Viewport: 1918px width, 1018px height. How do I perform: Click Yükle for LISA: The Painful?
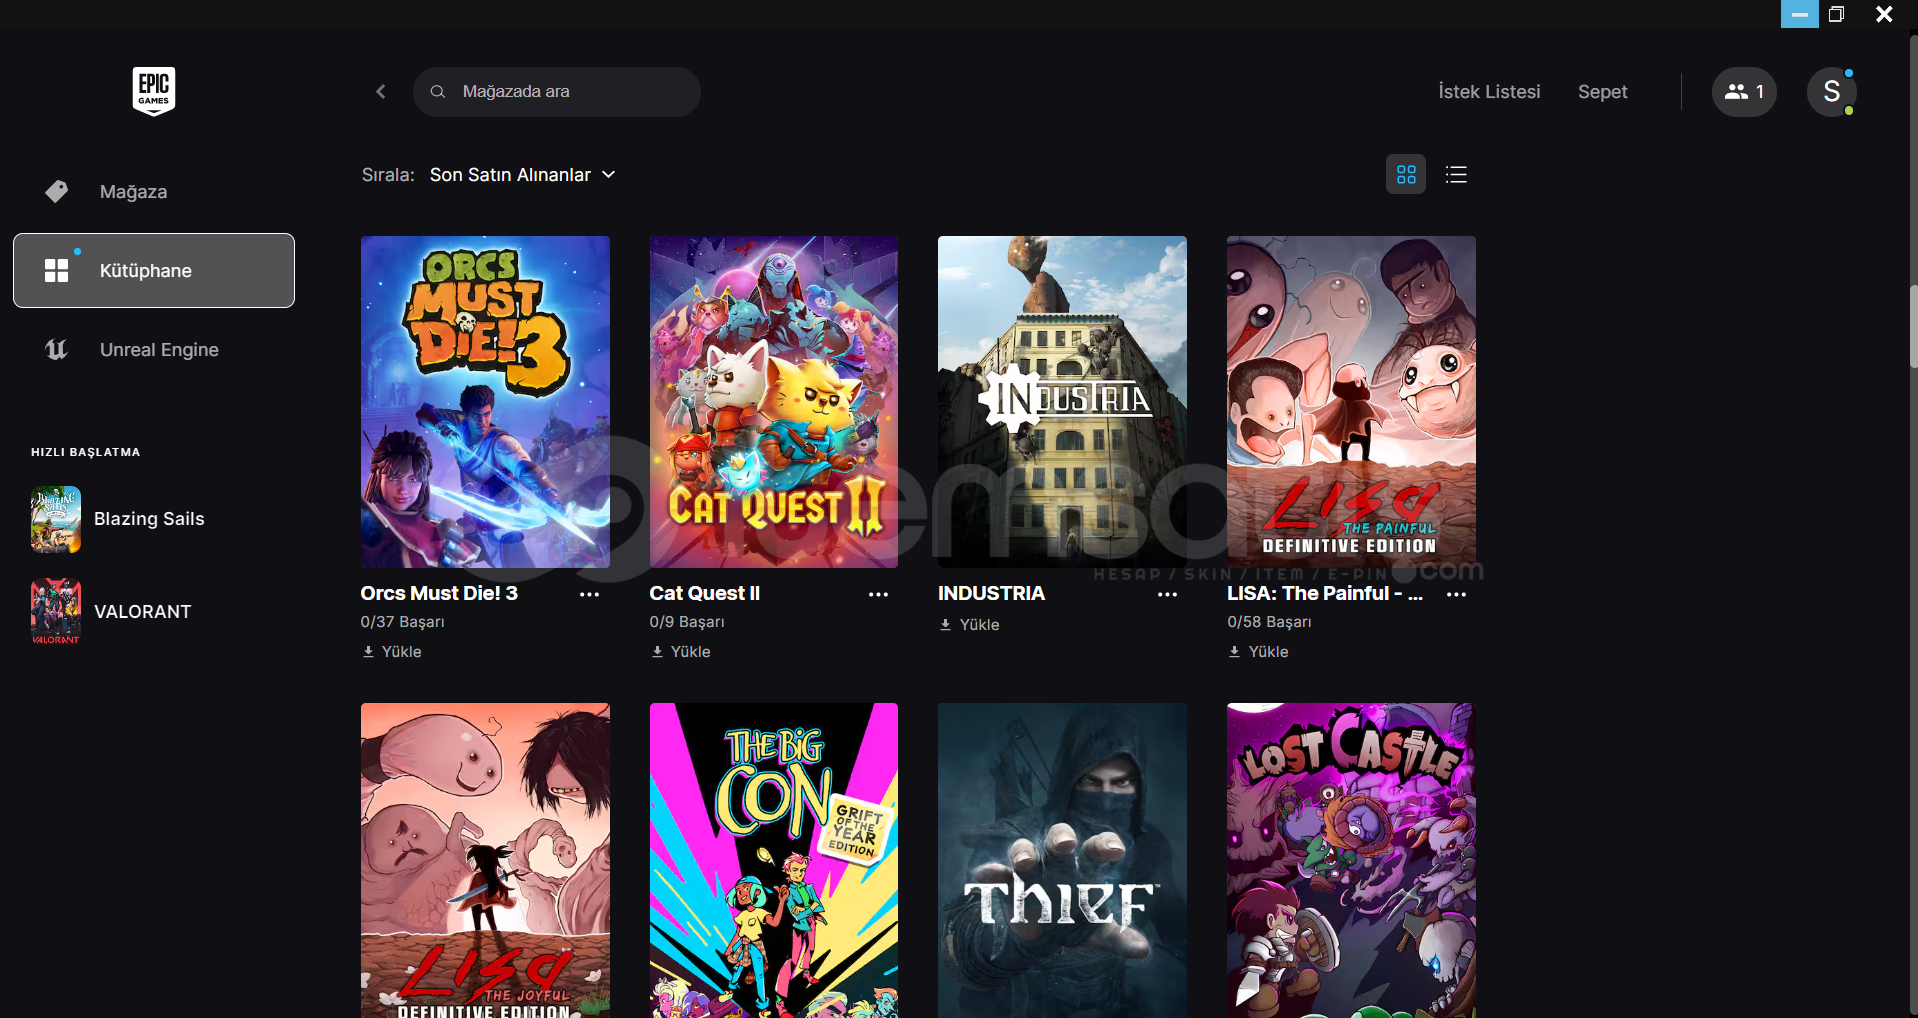[1268, 652]
